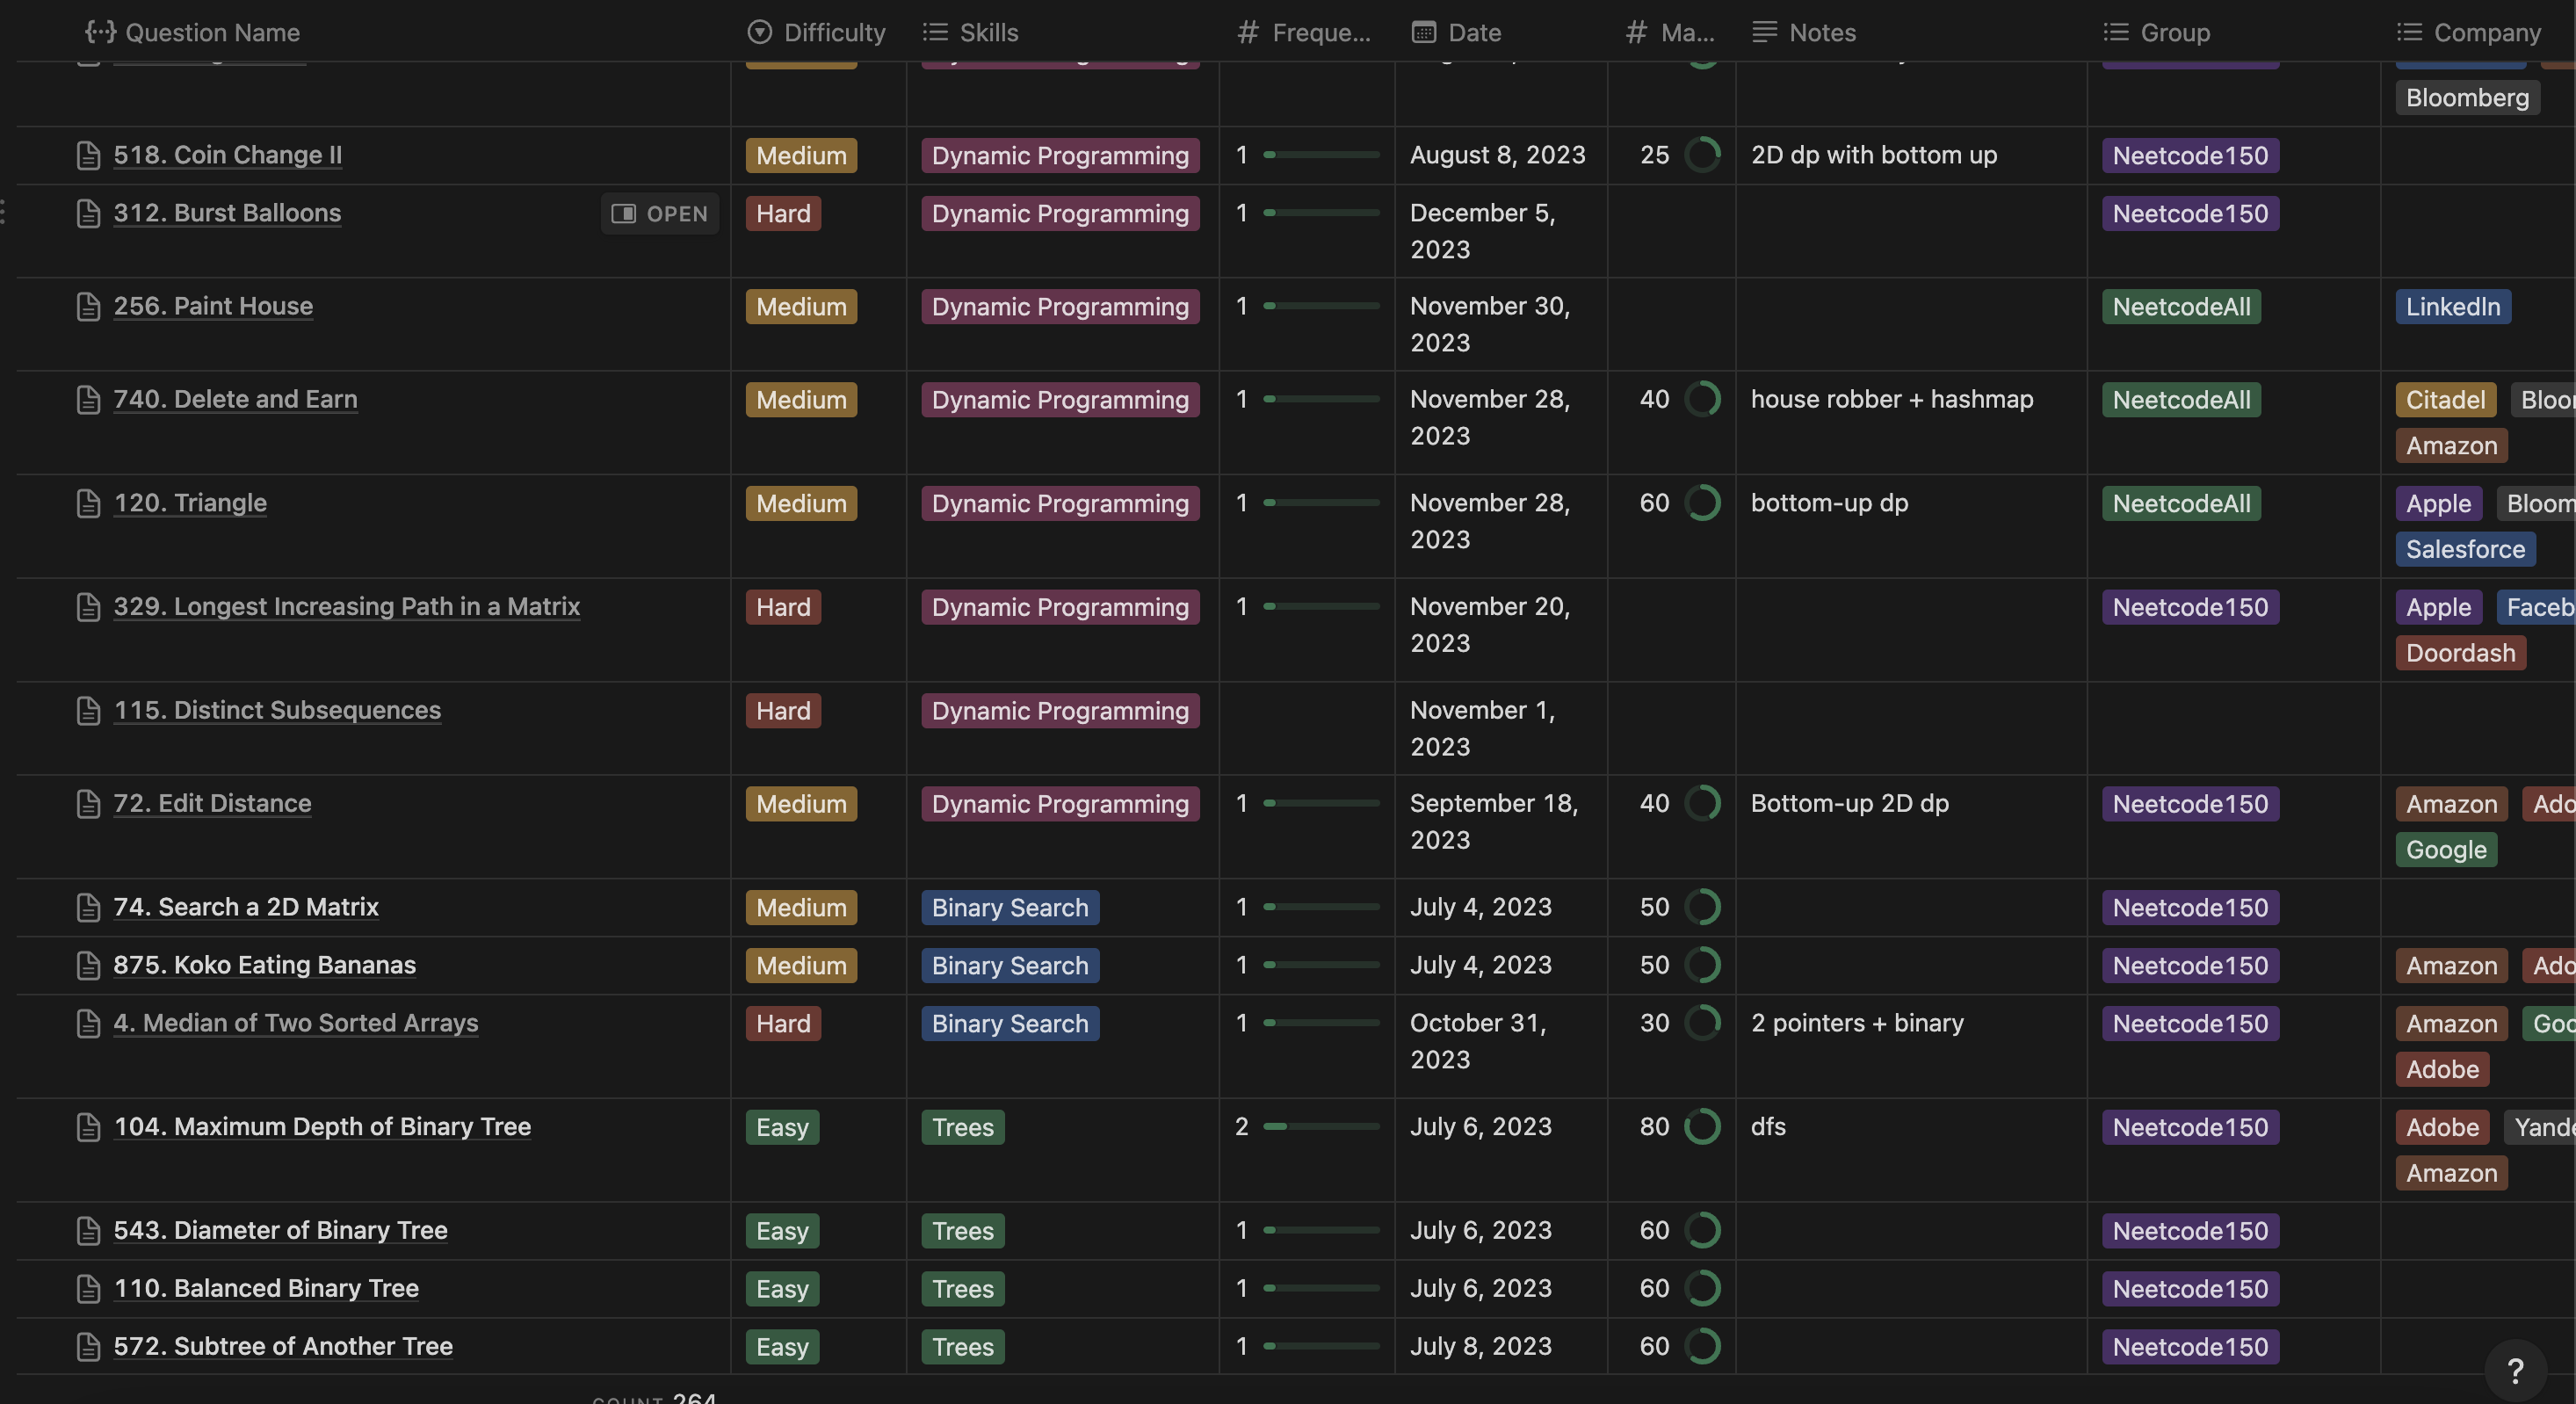Image resolution: width=2576 pixels, height=1404 pixels.
Task: Click page icon beside 518. Coin Change II
Action: coord(88,155)
